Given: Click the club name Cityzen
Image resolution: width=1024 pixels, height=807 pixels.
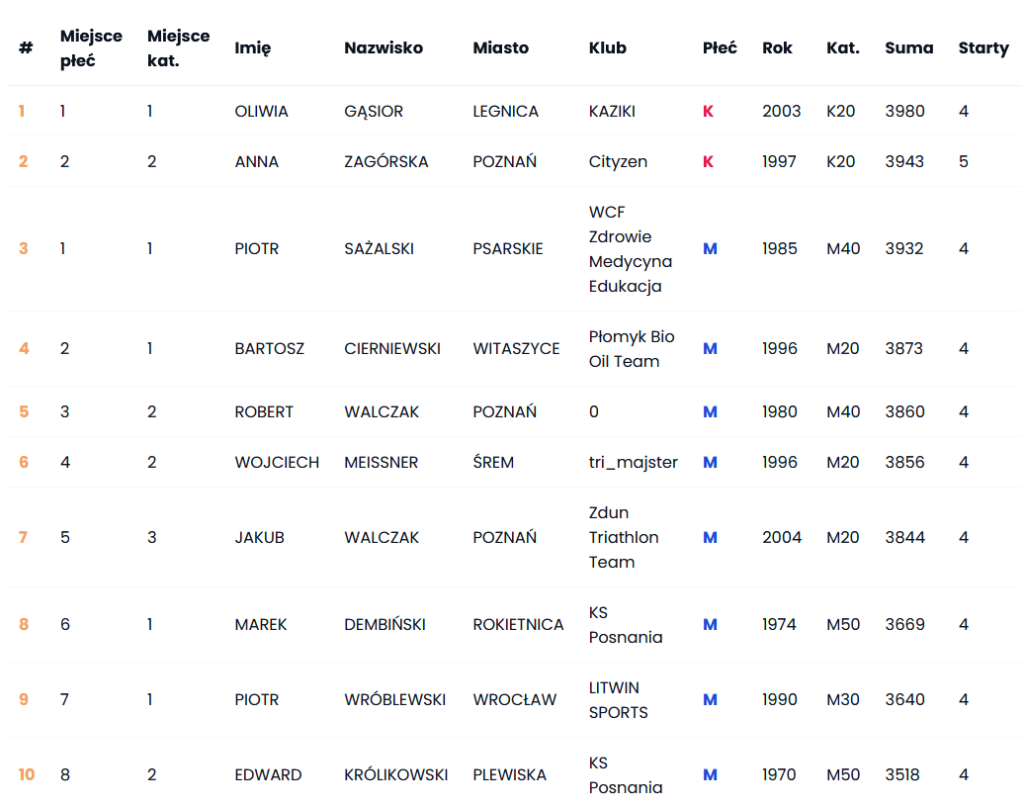Looking at the screenshot, I should click(x=618, y=161).
